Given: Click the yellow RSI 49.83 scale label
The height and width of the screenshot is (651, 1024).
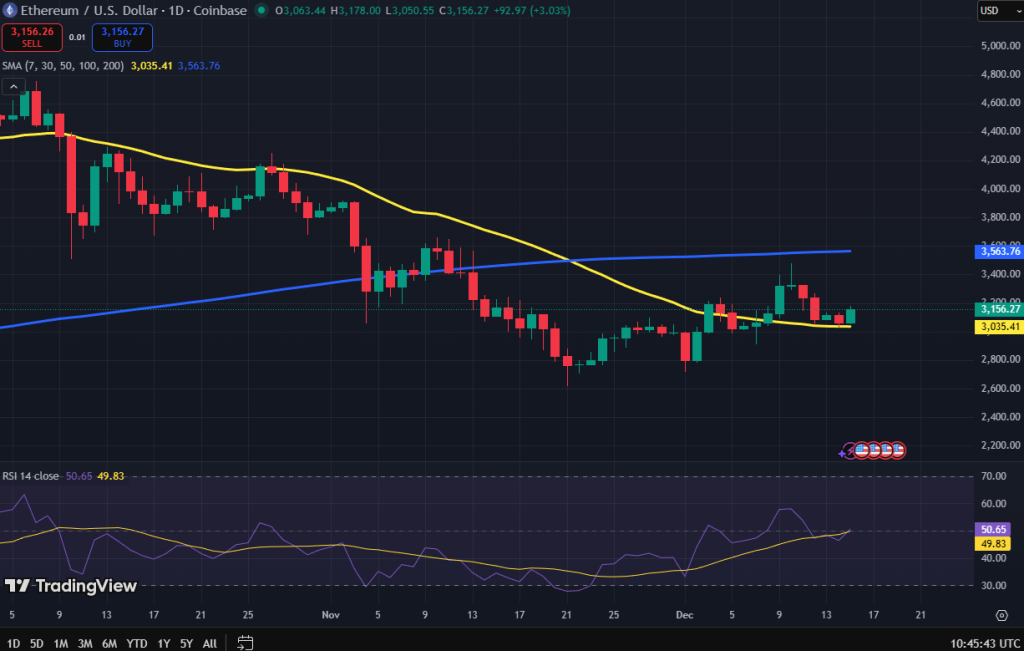Looking at the screenshot, I should 993,544.
